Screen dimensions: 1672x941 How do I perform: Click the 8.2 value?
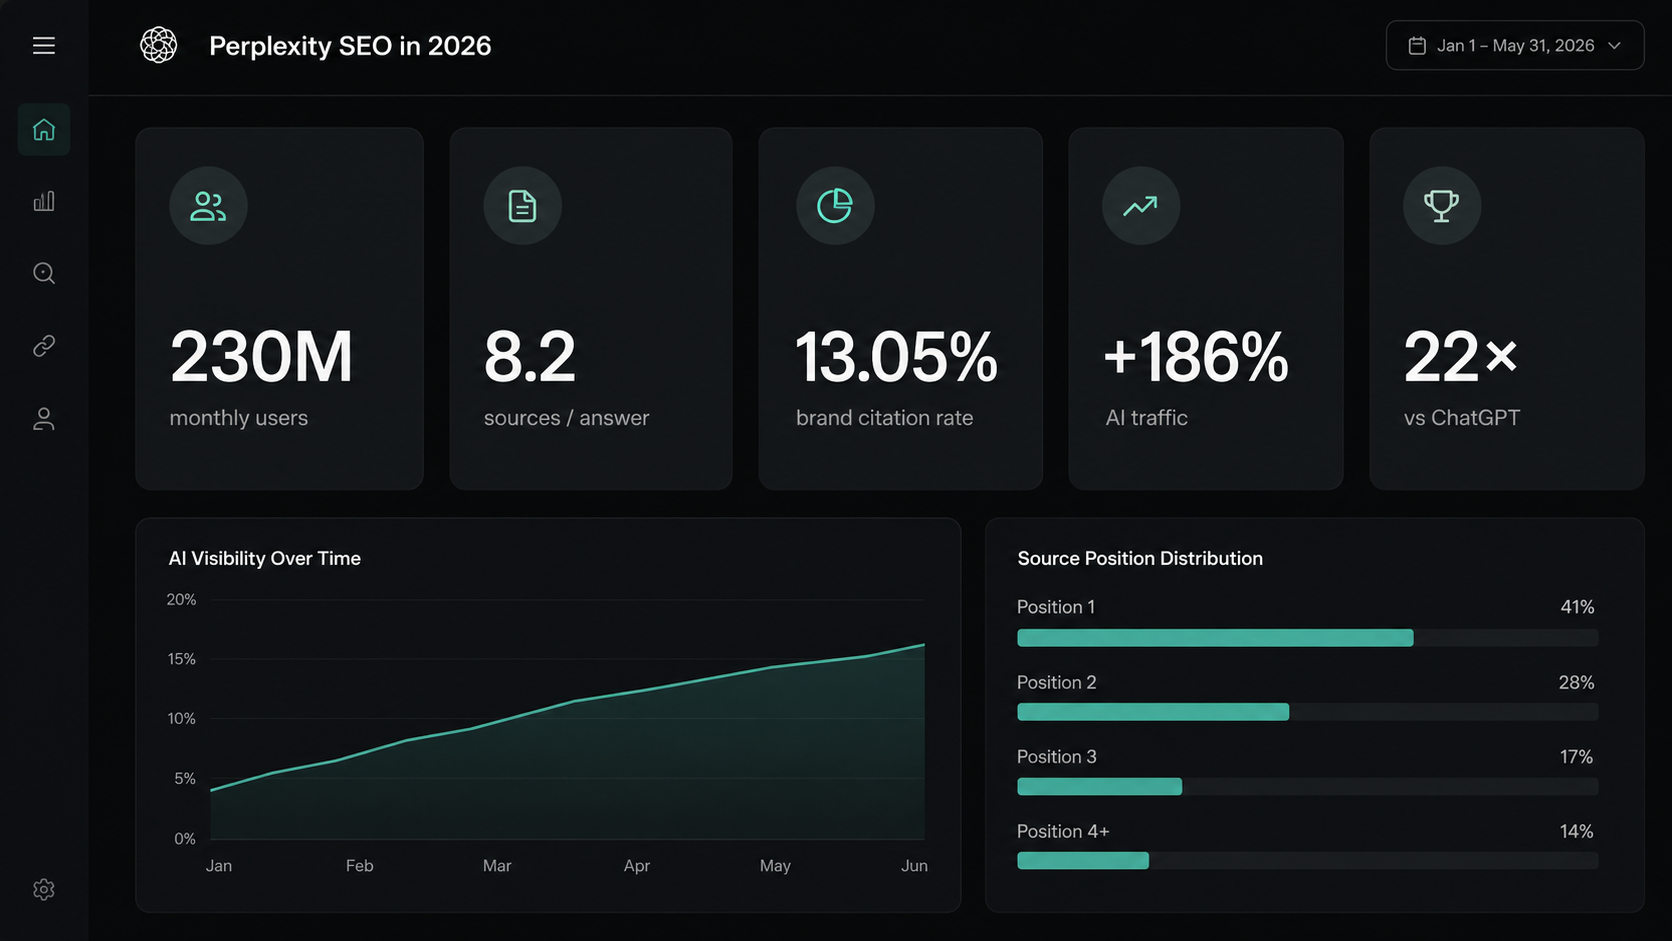point(529,357)
